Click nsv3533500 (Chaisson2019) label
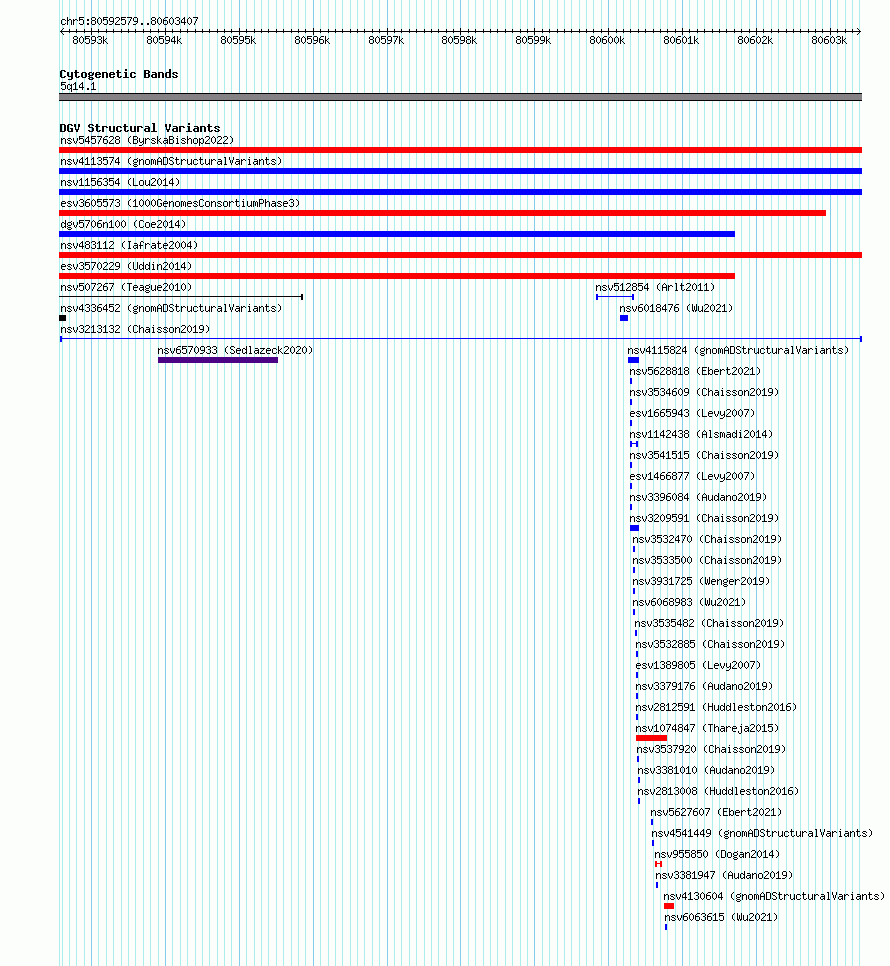890x966 pixels. tap(707, 560)
